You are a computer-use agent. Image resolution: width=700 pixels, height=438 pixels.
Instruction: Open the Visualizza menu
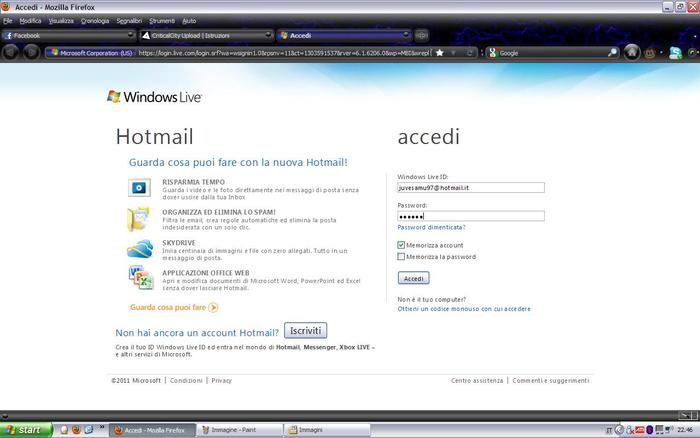(61, 21)
